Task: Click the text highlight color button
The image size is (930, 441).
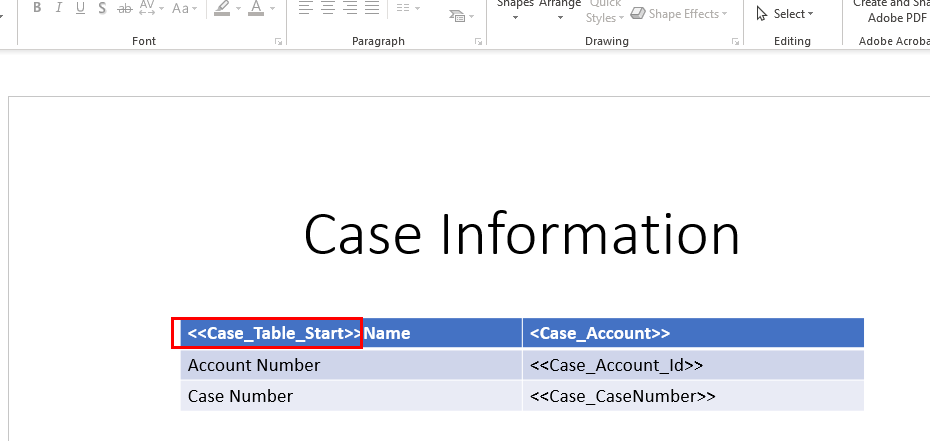Action: [x=221, y=8]
